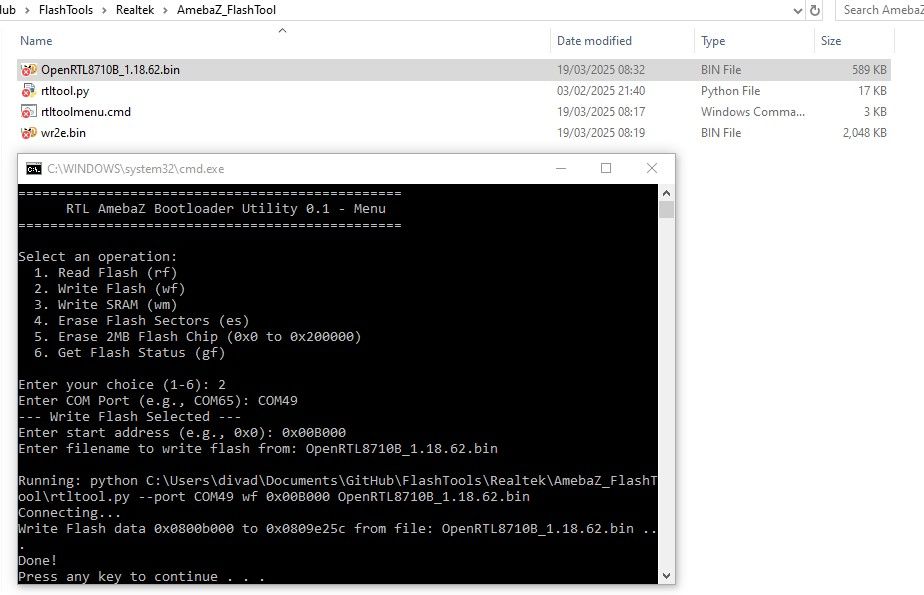The width and height of the screenshot is (924, 595).
Task: Expand the chevron after Realtek breadcrumb
Action: point(166,11)
